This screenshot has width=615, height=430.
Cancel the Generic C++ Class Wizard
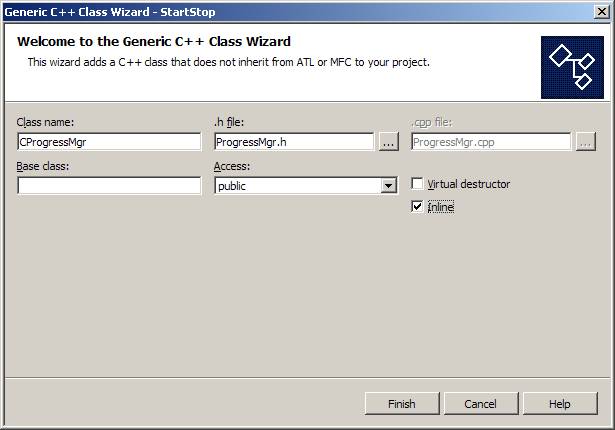point(481,404)
